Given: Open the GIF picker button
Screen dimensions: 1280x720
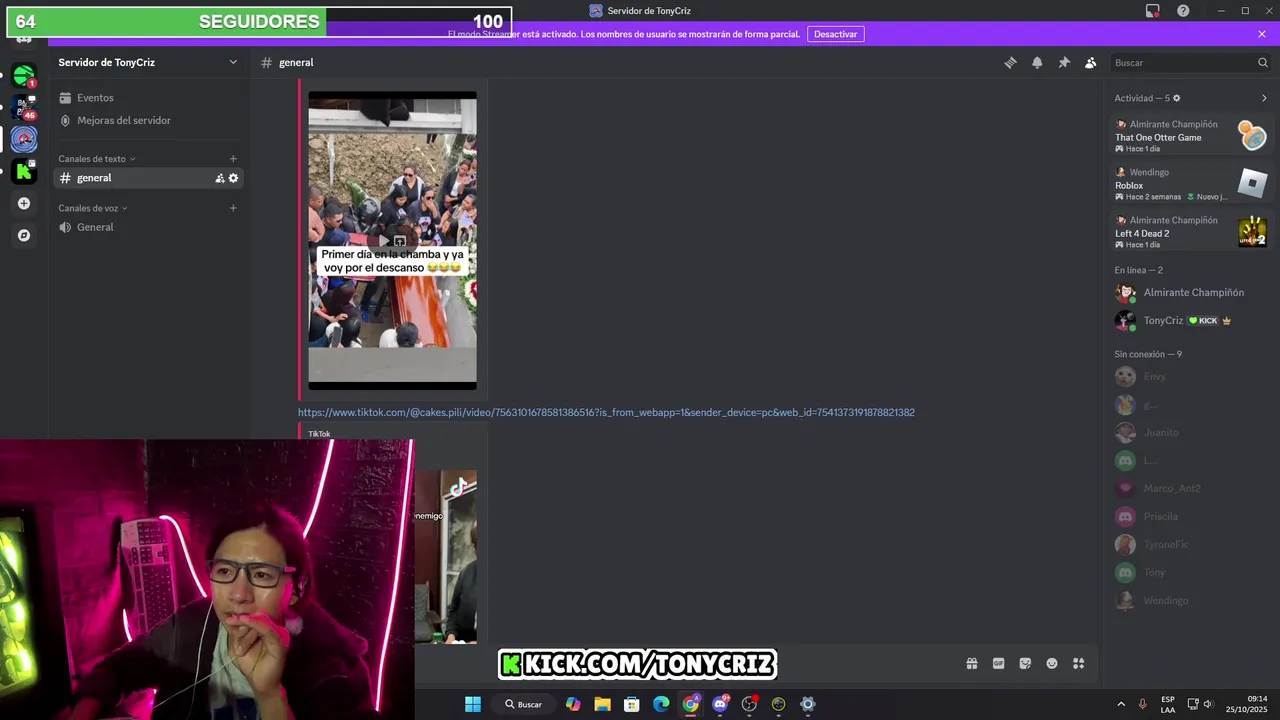Looking at the screenshot, I should 998,663.
